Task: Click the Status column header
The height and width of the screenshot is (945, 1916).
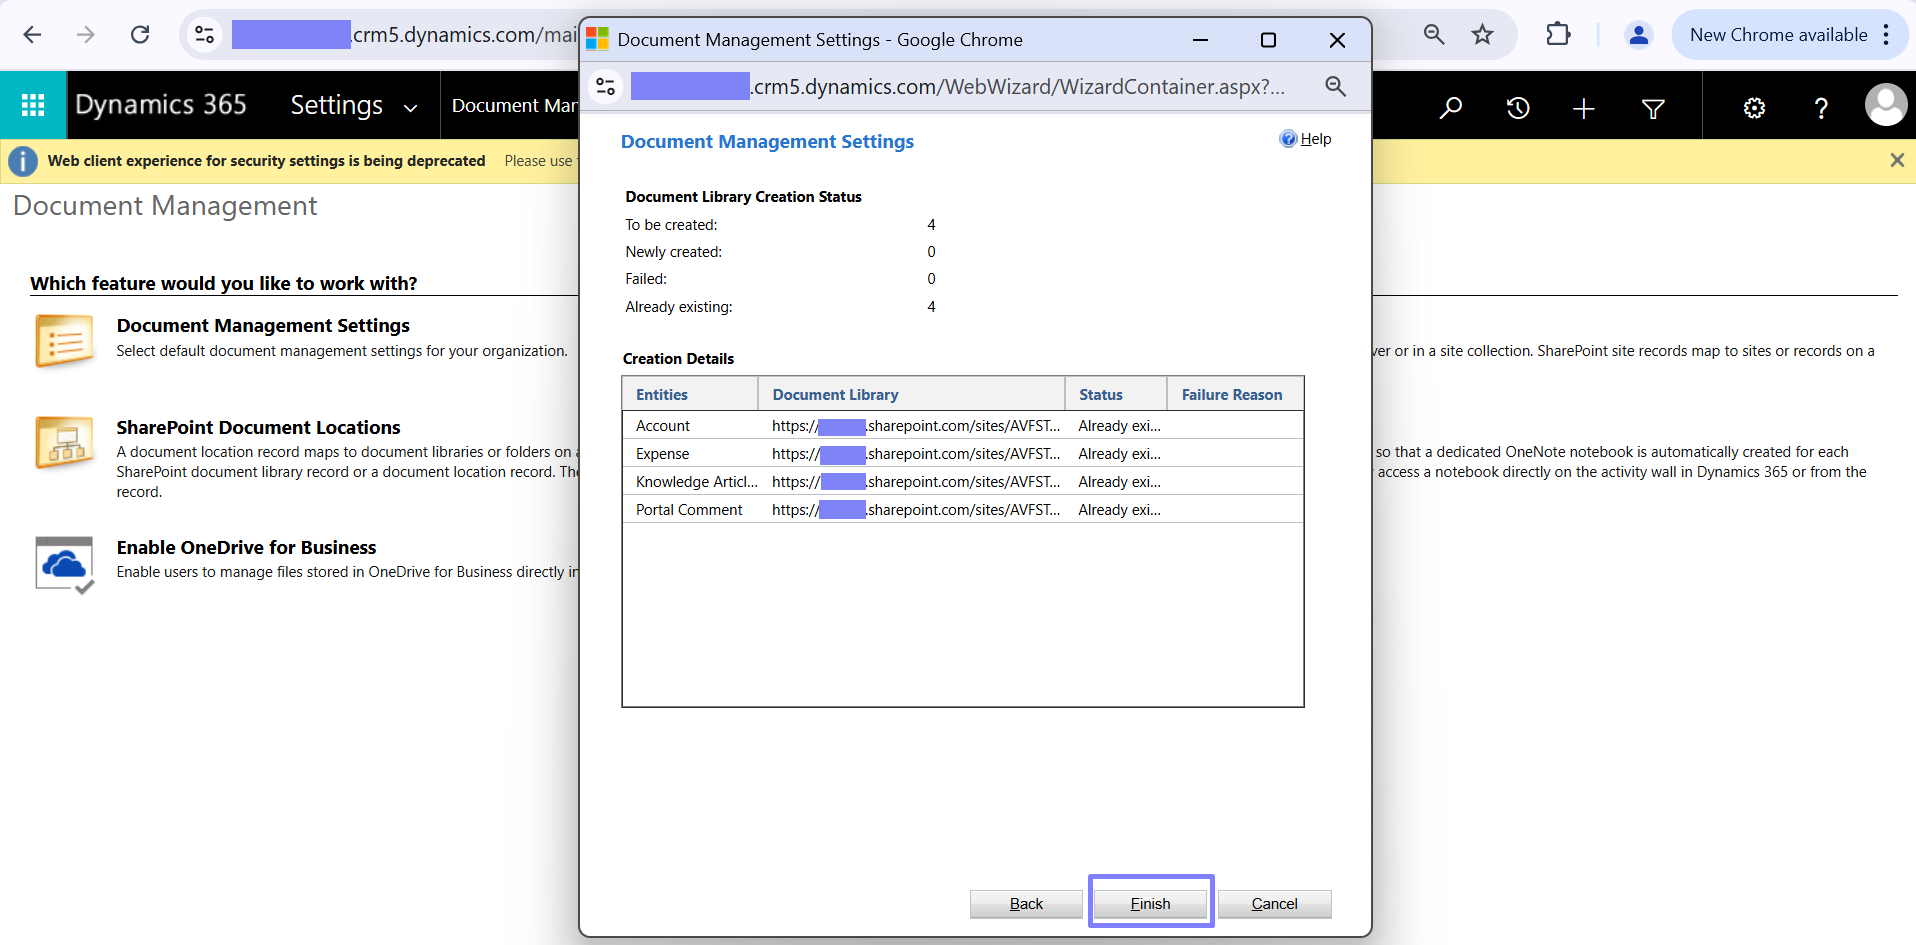Action: [1116, 394]
